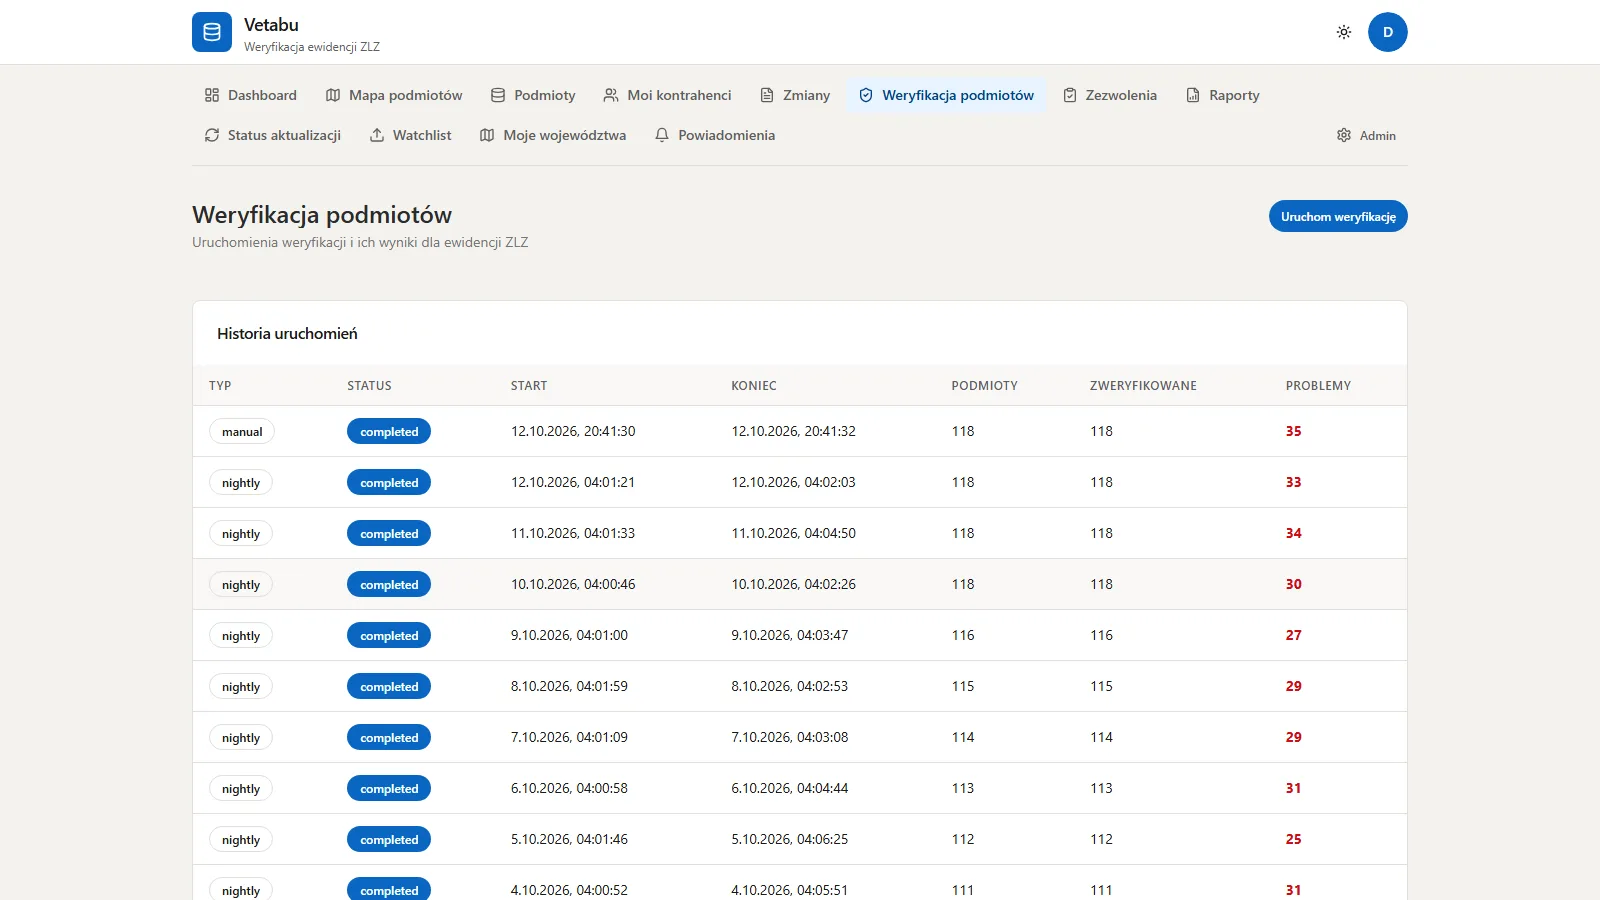Click end time 9.10.2026, 04:03:47

click(789, 635)
